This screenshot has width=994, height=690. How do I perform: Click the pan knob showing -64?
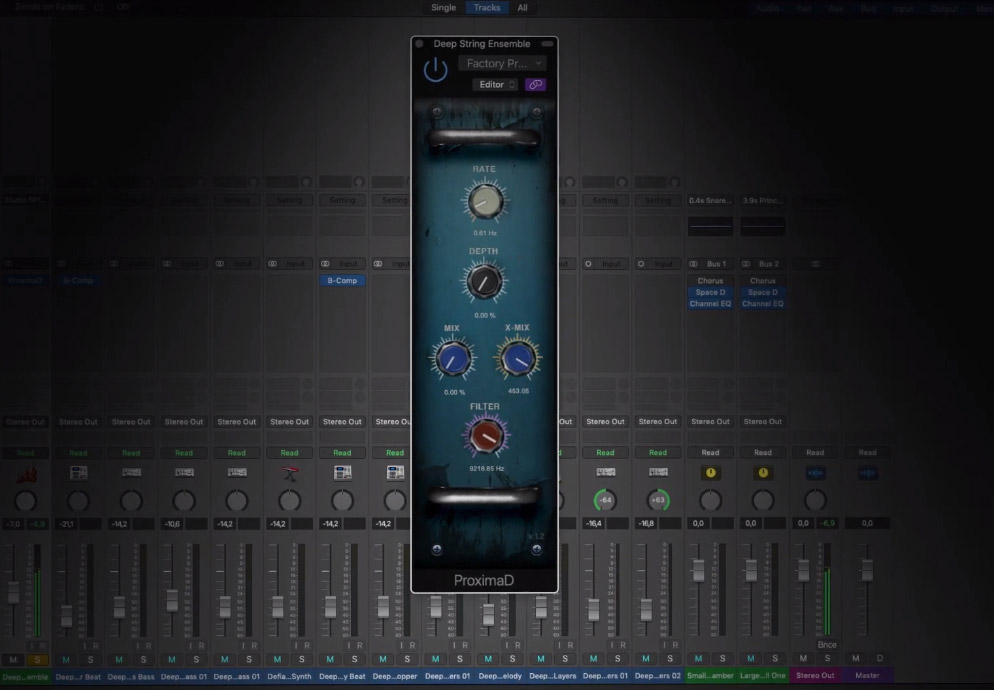605,500
